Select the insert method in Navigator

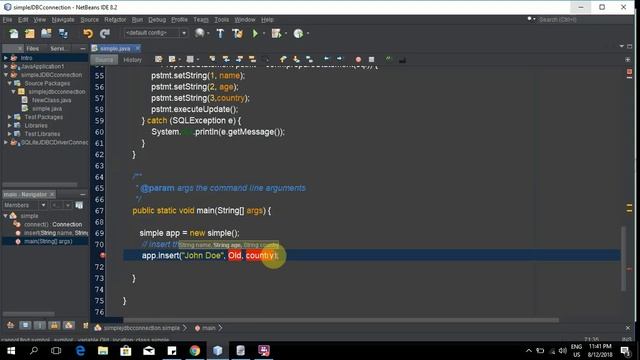(x=56, y=233)
